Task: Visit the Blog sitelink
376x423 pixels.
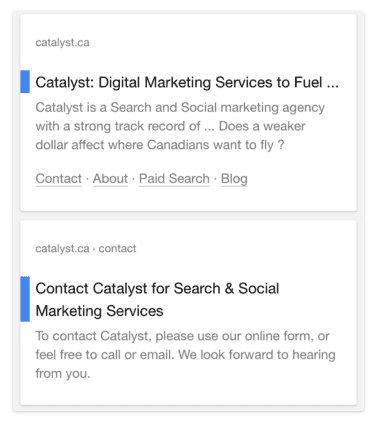Action: click(x=234, y=178)
